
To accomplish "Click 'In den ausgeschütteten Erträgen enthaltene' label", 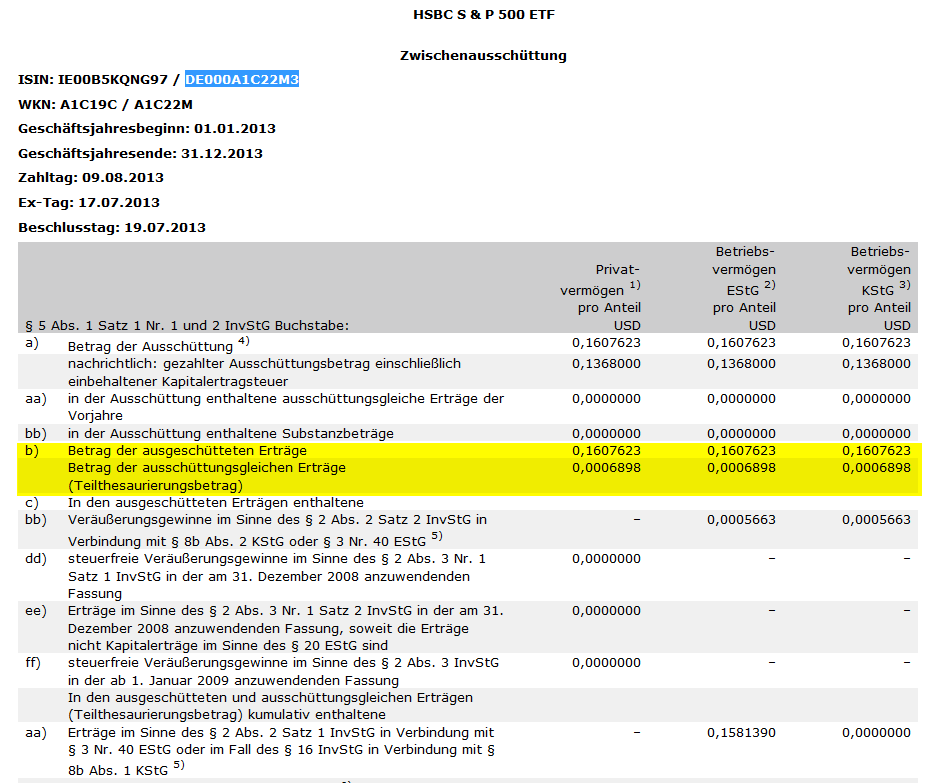I will 216,503.
